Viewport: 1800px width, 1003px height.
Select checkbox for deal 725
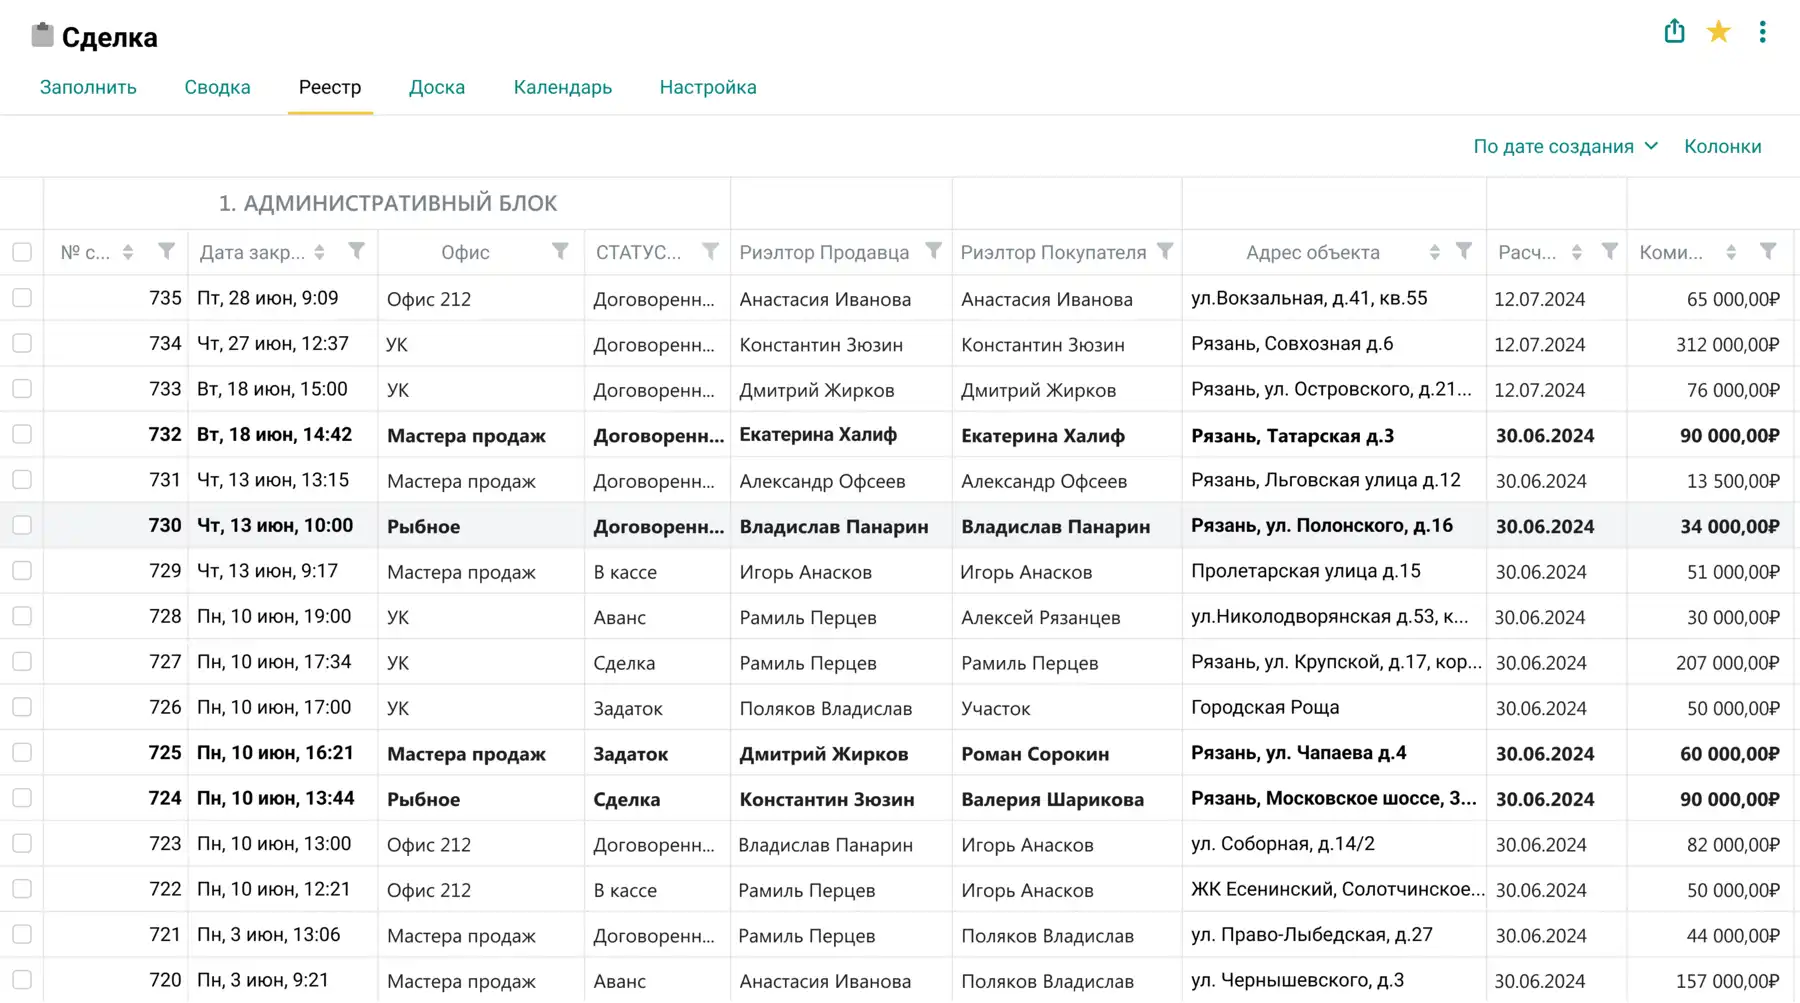coord(22,752)
